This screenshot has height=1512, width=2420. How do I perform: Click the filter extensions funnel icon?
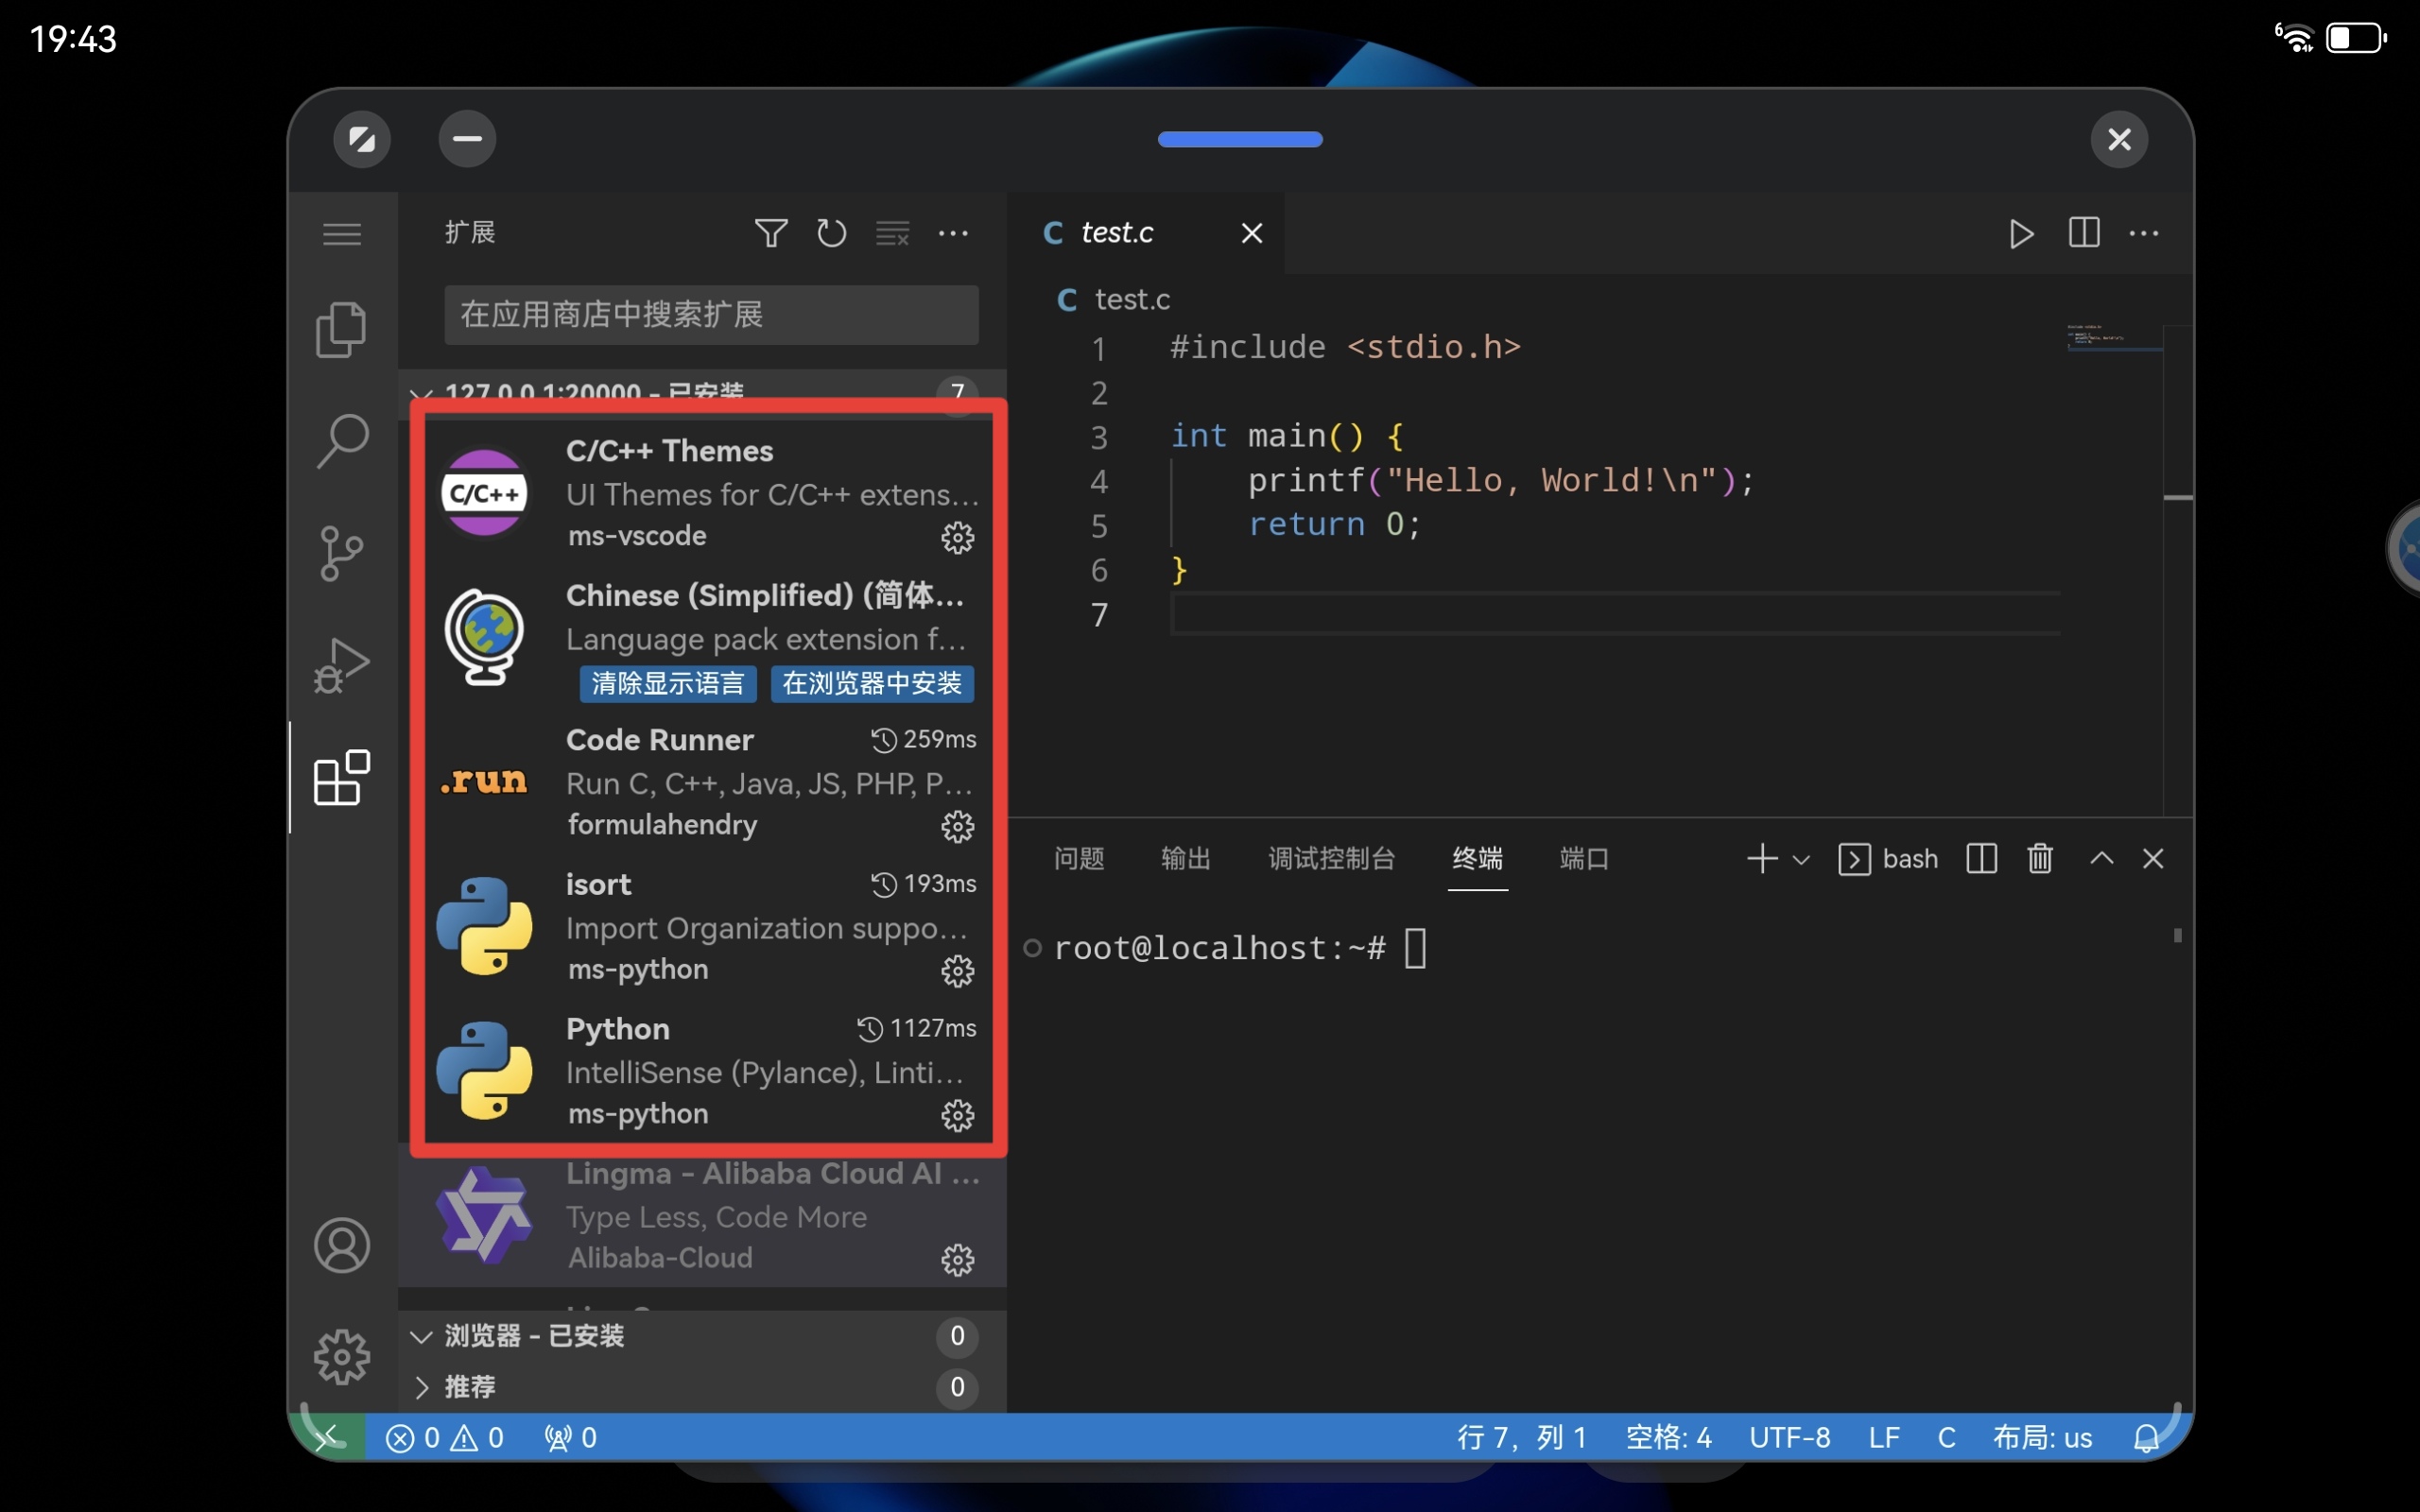(770, 233)
